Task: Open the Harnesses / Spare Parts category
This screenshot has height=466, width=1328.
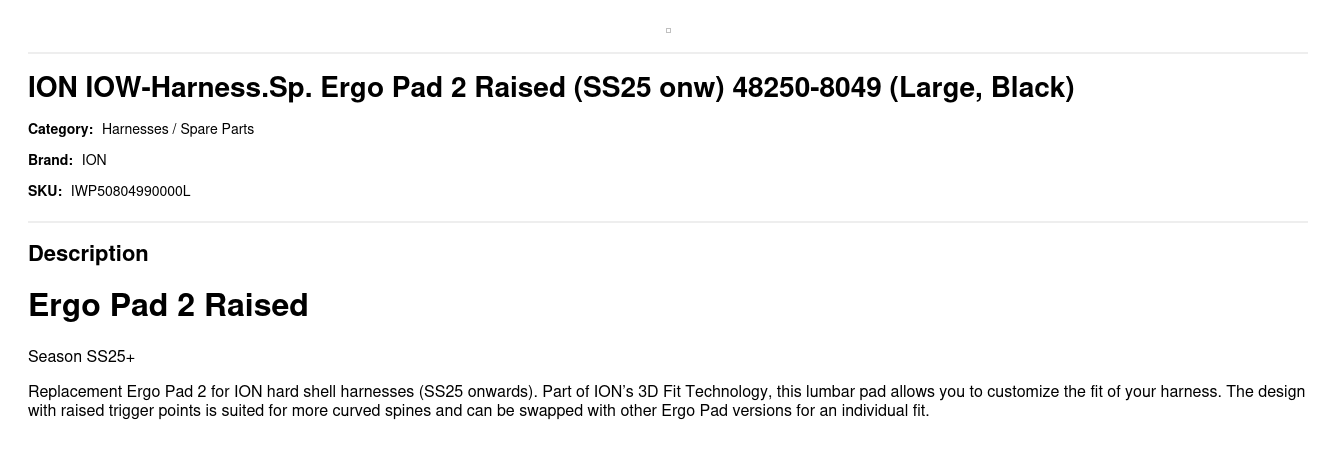Action: 178,129
